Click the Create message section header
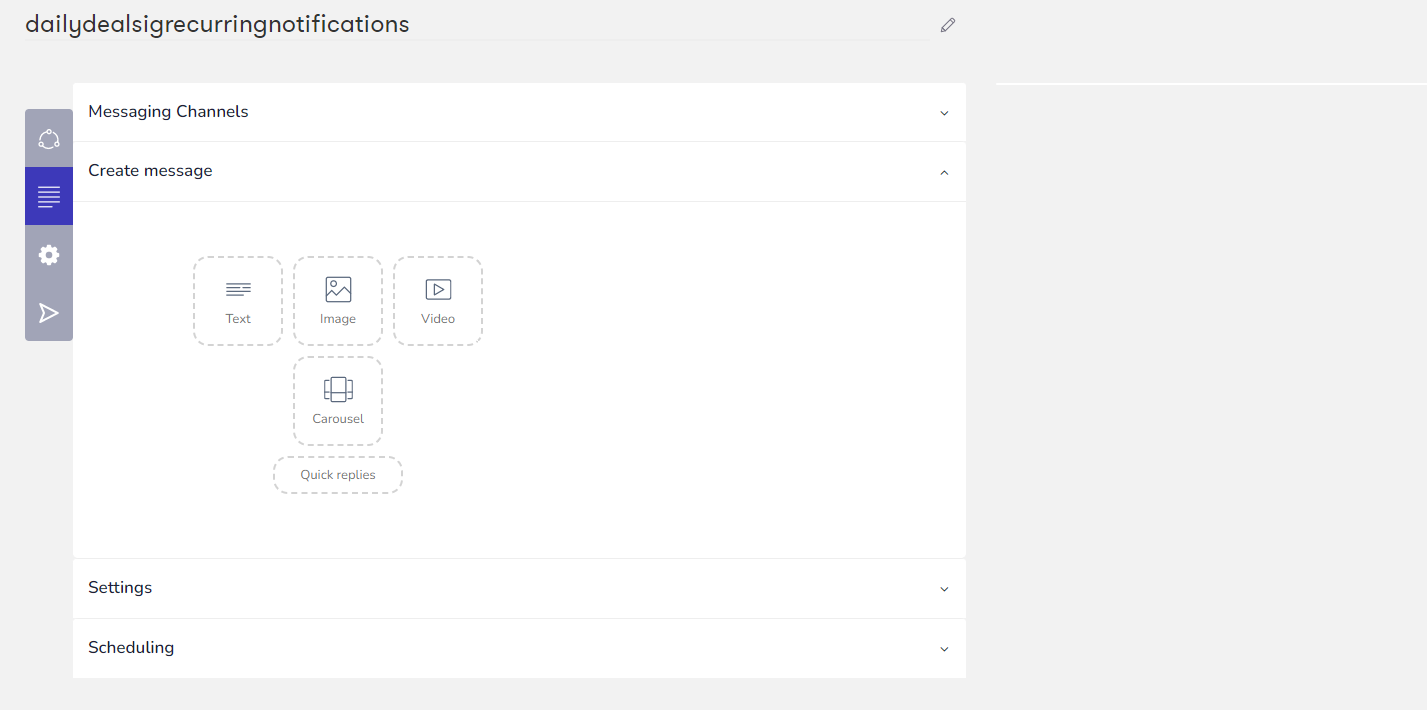 pyautogui.click(x=150, y=171)
